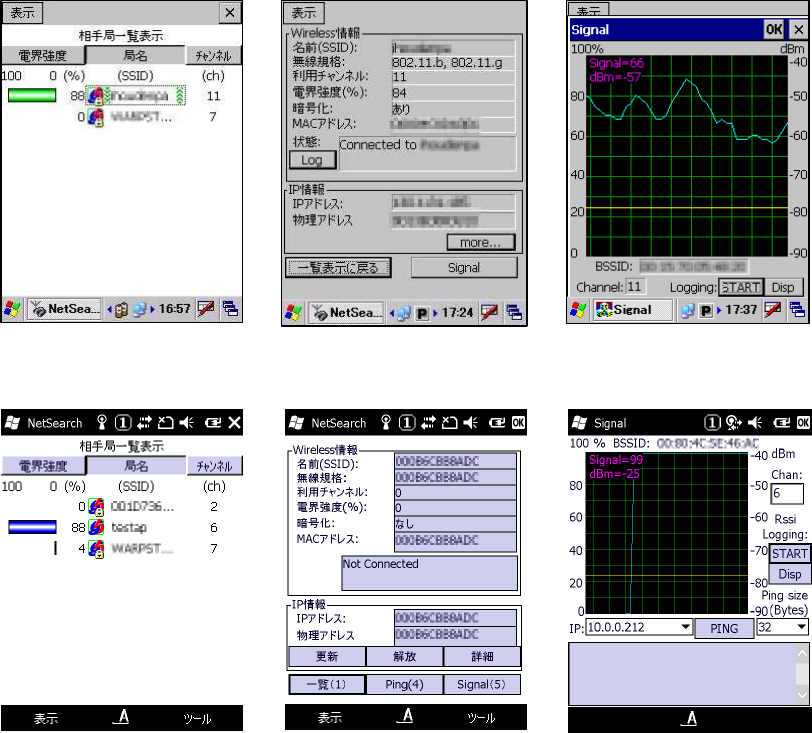The image size is (812, 733).
Task: Switch to the Signal(5) tab
Action: [x=482, y=684]
